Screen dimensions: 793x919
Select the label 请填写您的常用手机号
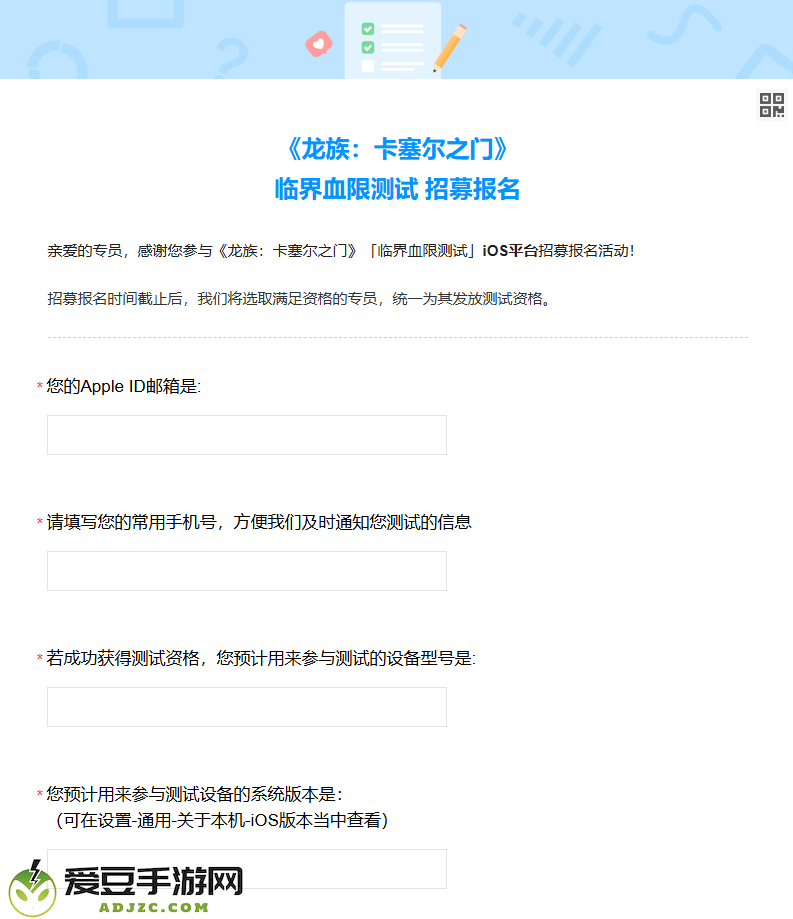(x=258, y=522)
